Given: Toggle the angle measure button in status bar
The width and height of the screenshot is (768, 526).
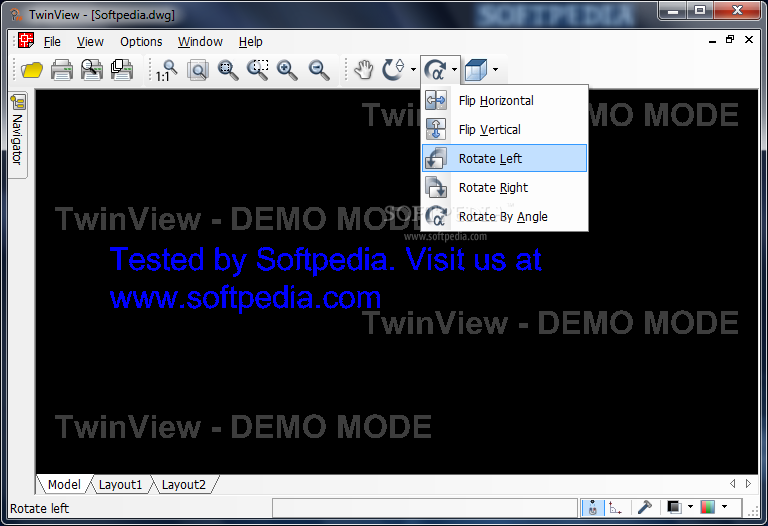Looking at the screenshot, I should [615, 507].
